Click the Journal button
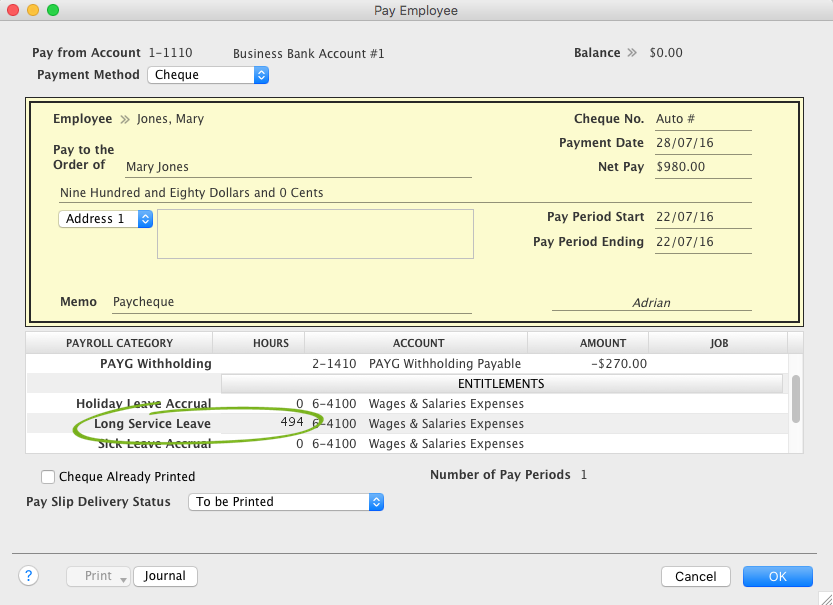 pos(165,576)
